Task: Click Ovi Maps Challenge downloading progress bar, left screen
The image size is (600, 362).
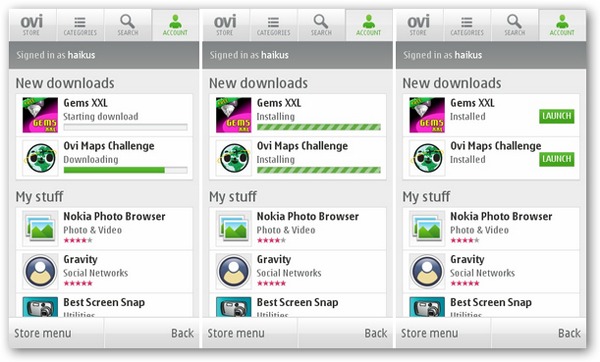Action: (126, 170)
